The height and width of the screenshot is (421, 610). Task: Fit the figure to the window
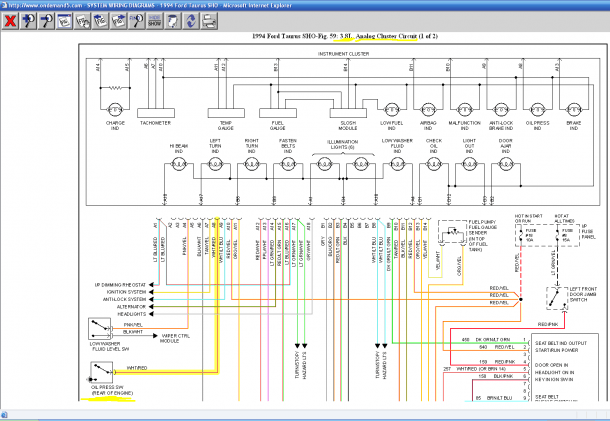pos(64,21)
